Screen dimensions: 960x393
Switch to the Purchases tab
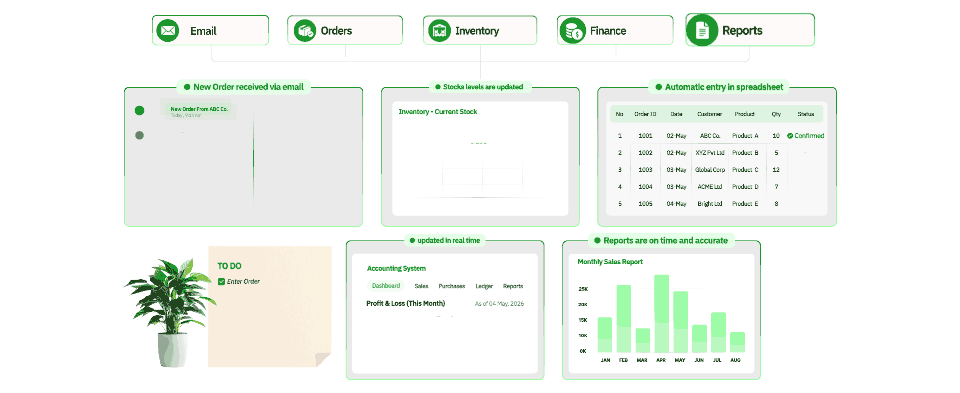click(x=452, y=286)
